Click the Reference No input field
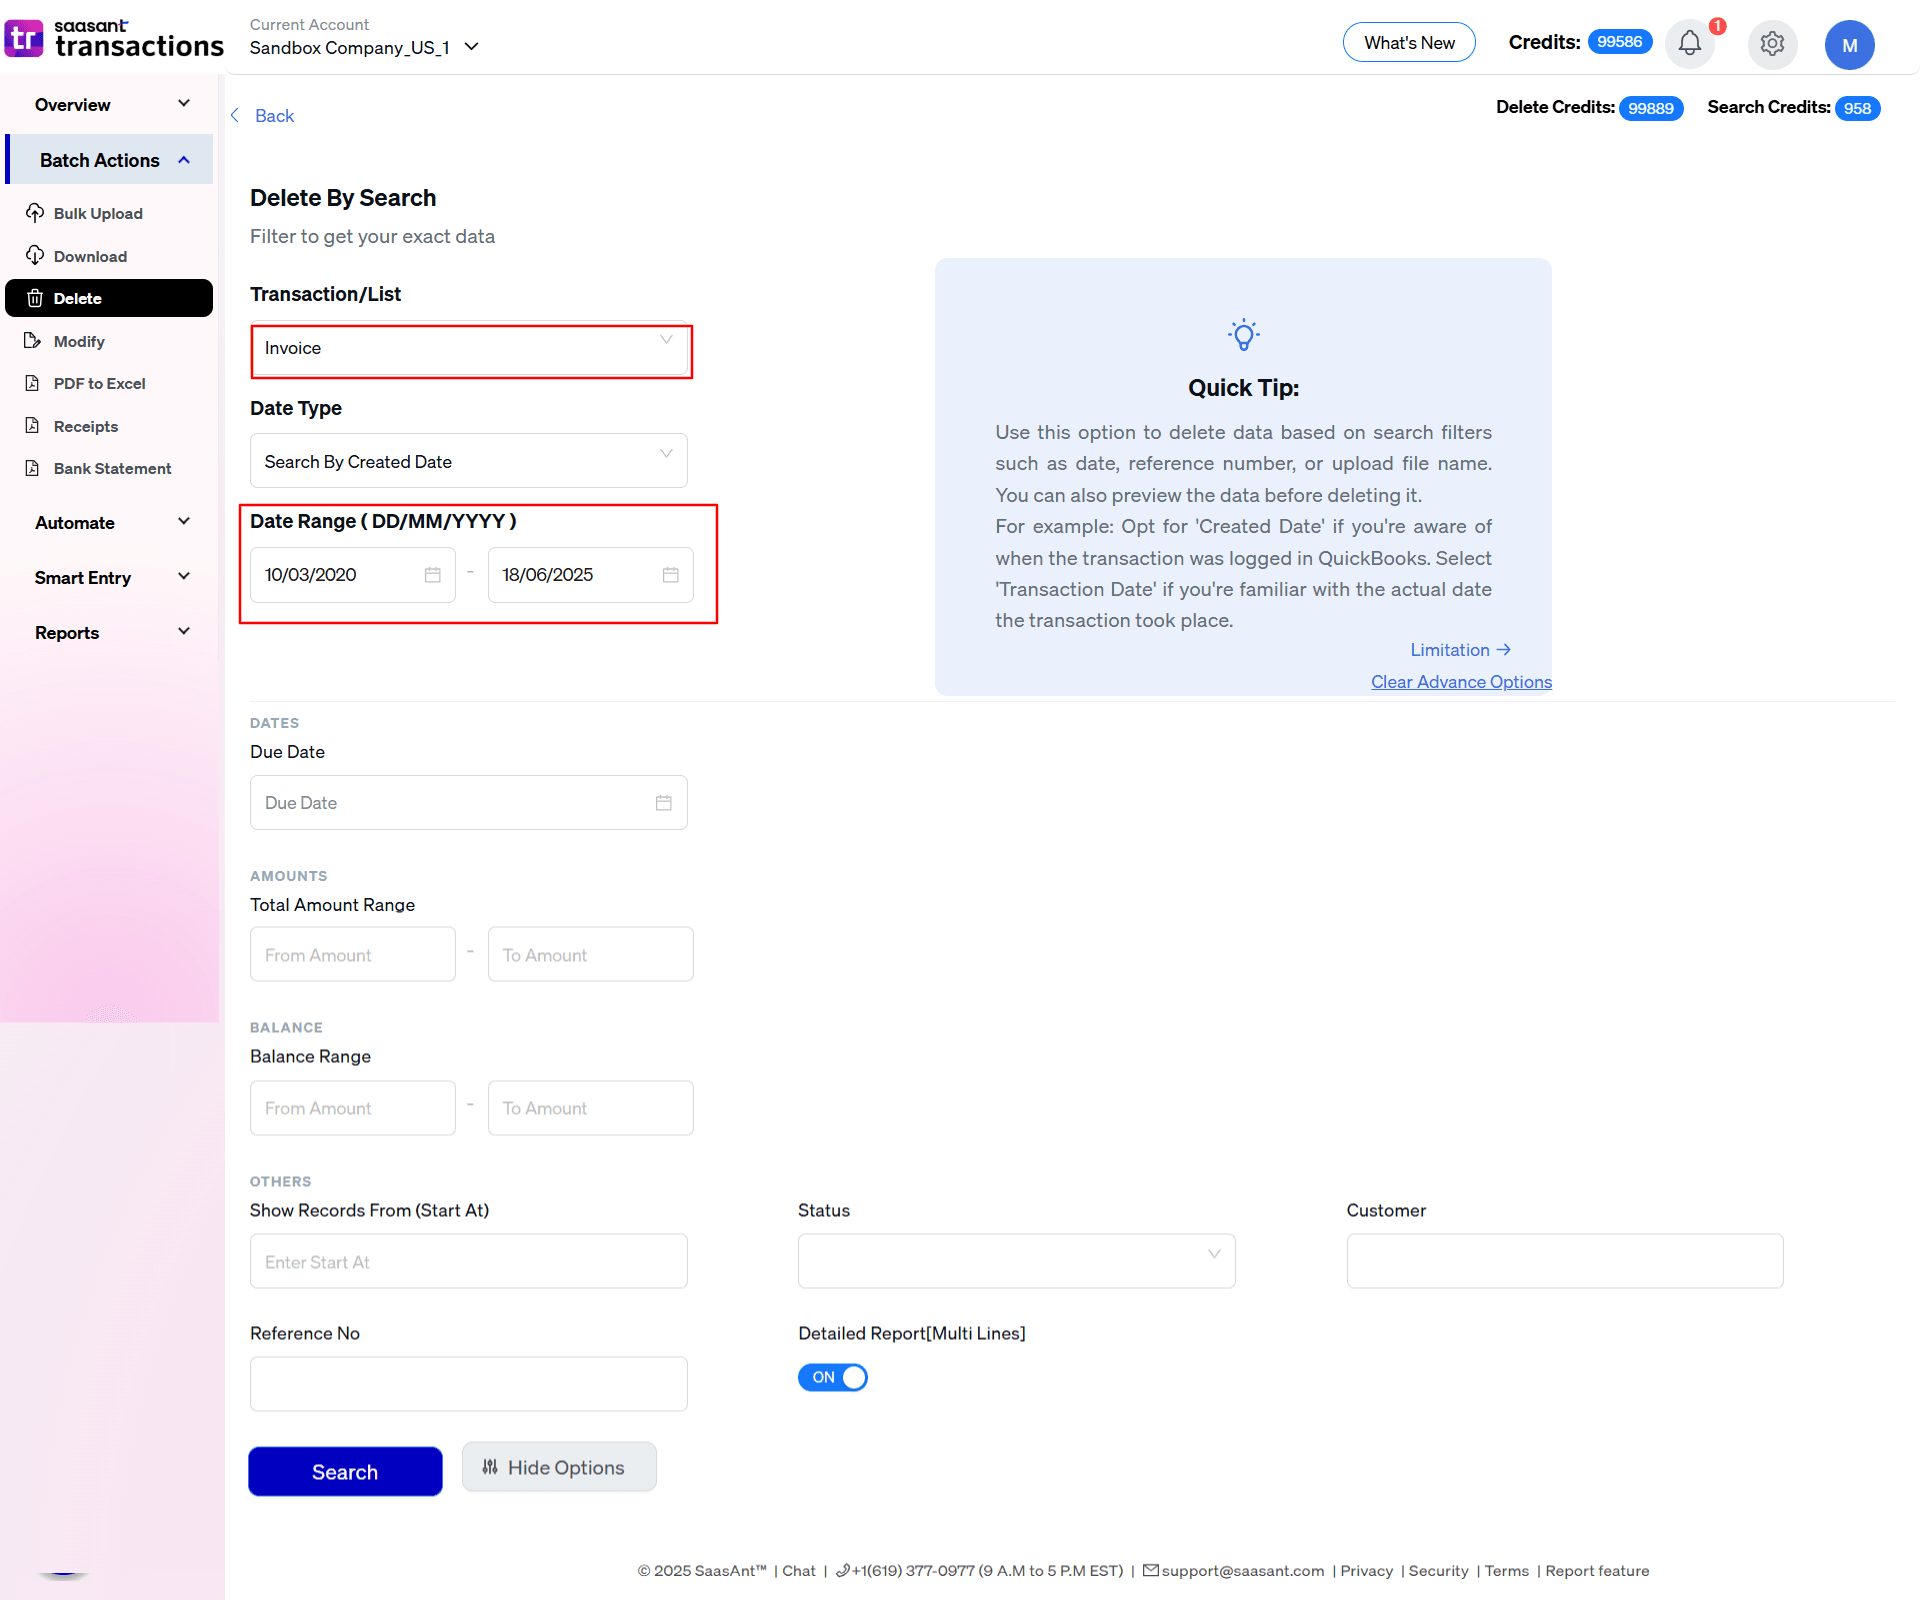Image resolution: width=1920 pixels, height=1602 pixels. (x=469, y=1384)
